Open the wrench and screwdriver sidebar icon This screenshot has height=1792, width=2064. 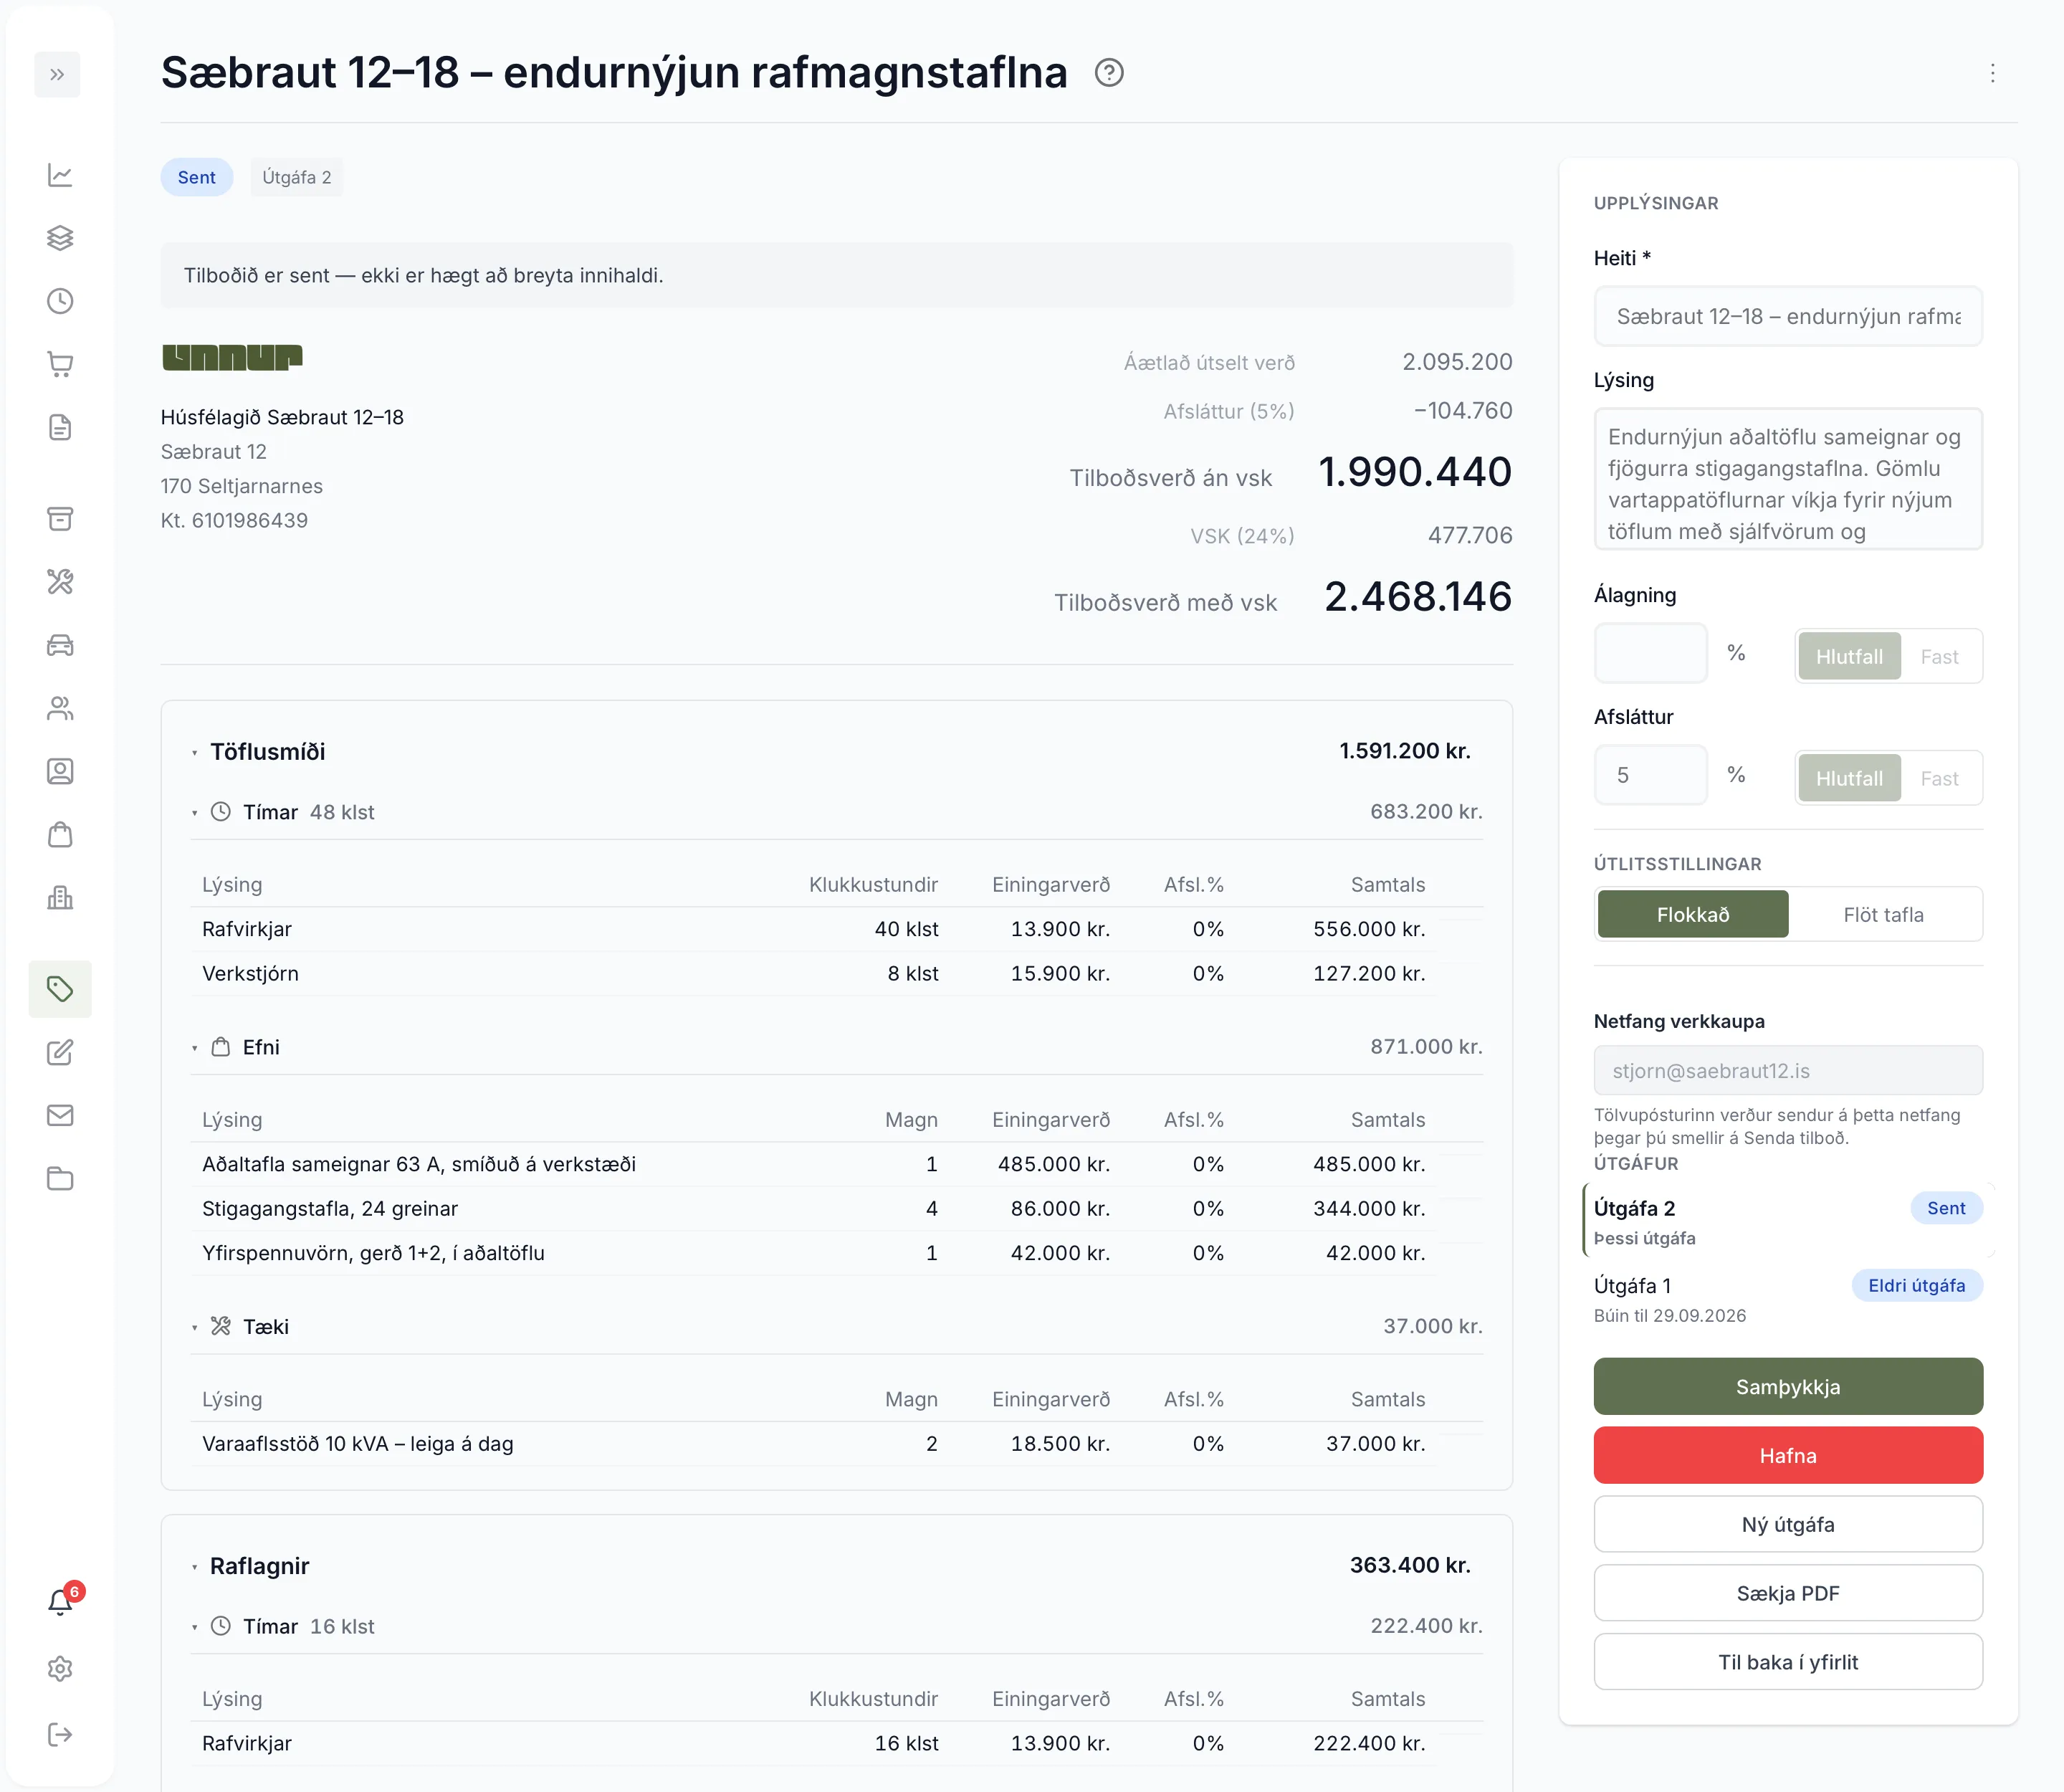pos(60,581)
